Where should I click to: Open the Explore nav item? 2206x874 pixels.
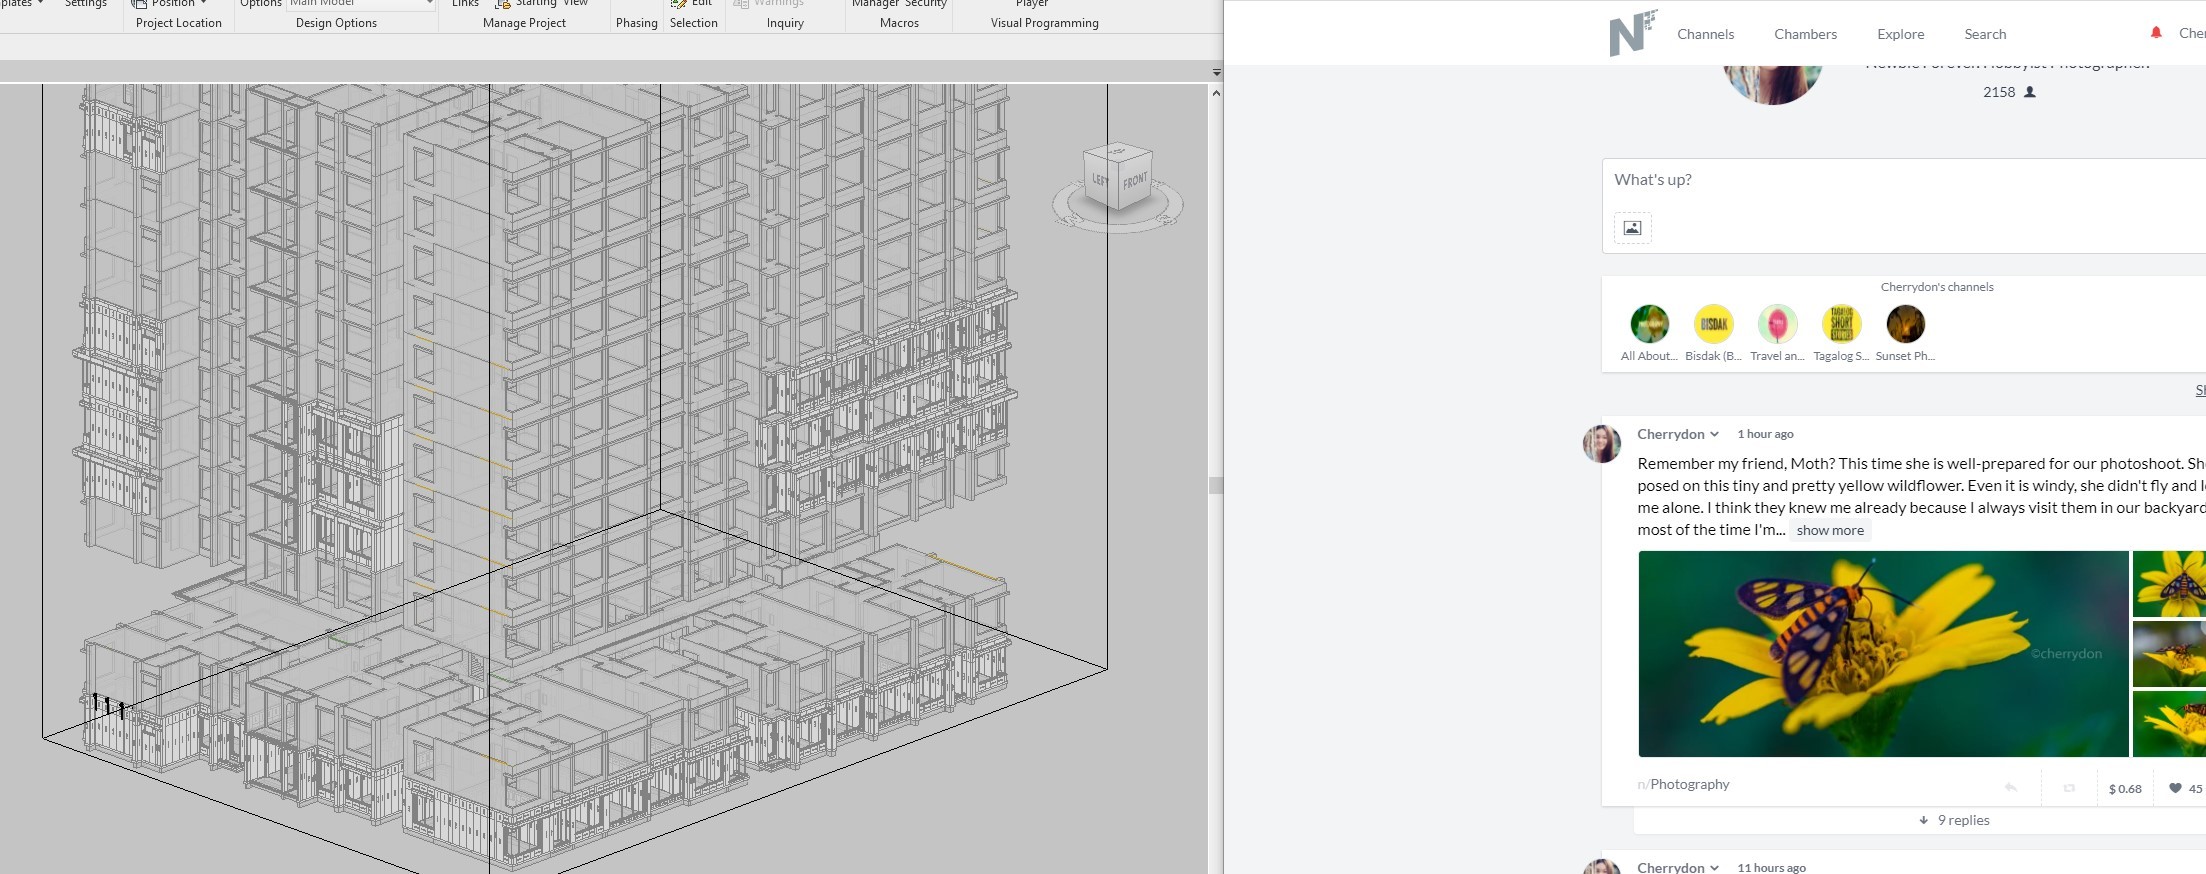click(1900, 34)
